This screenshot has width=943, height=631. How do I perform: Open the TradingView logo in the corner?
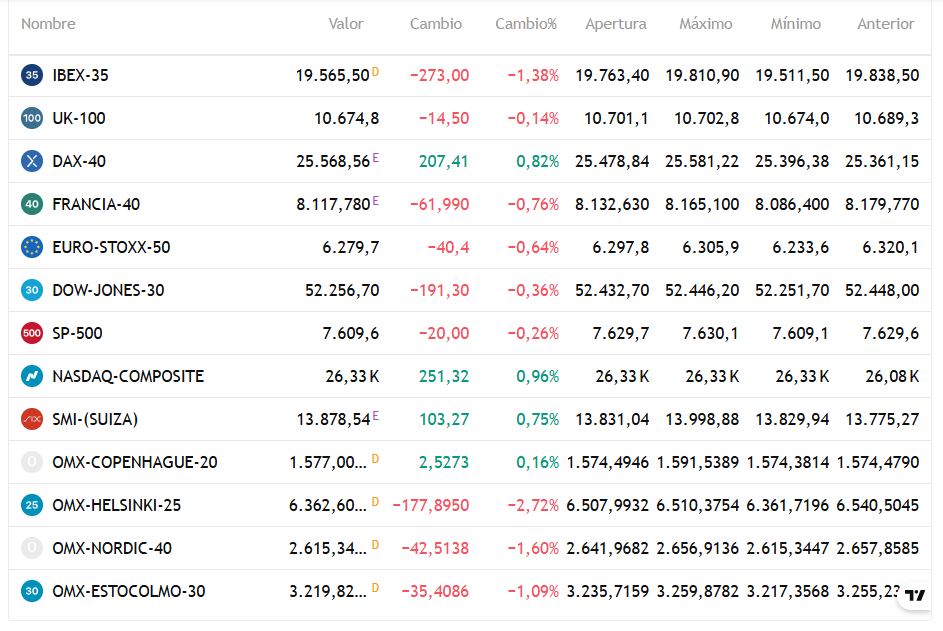click(915, 595)
